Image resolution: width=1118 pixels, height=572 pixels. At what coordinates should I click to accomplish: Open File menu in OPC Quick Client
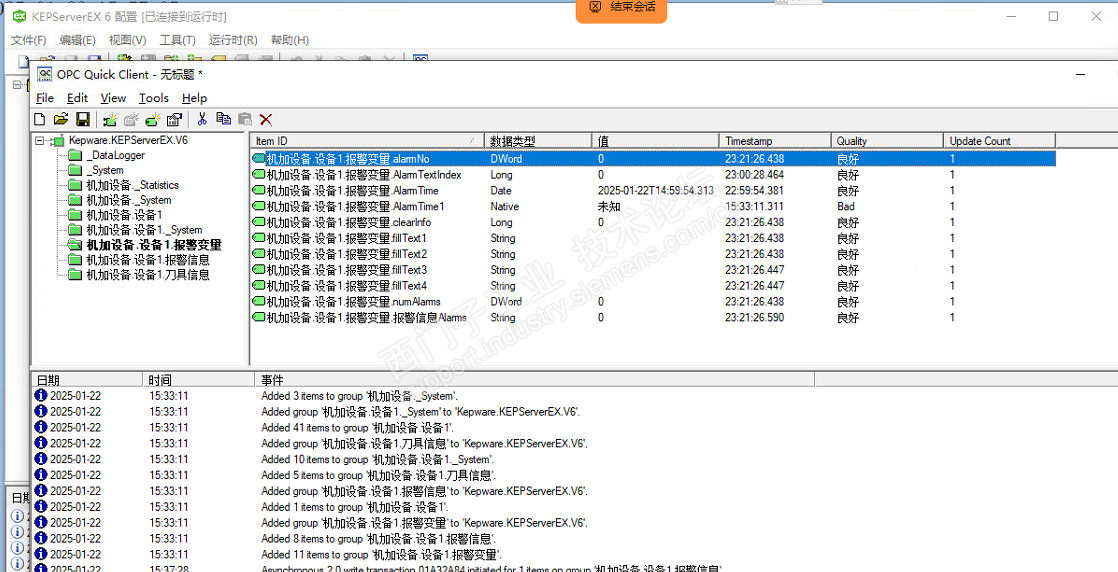click(x=44, y=98)
